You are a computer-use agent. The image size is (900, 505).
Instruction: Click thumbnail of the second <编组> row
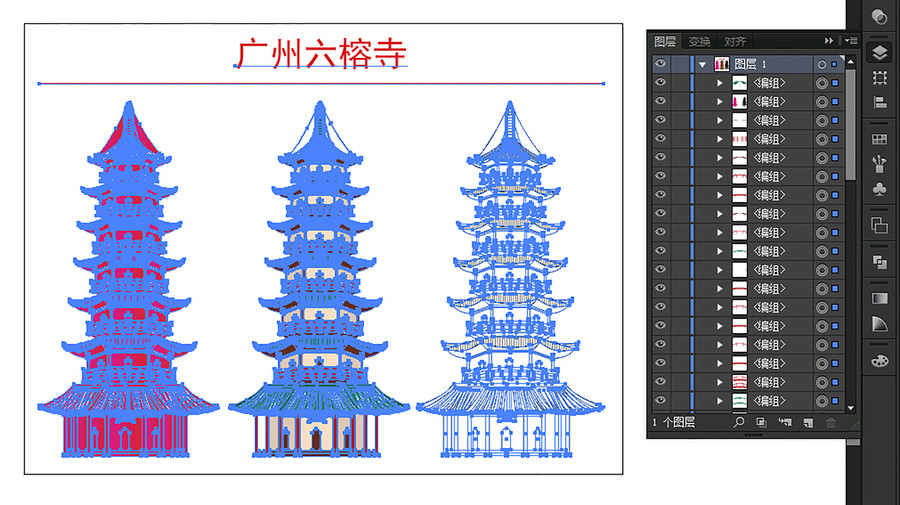(740, 102)
